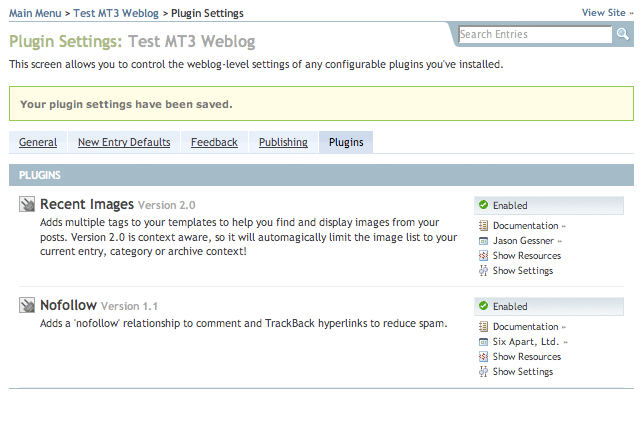Click the Recent Images plugin icon
This screenshot has height=422, width=643.
point(27,205)
